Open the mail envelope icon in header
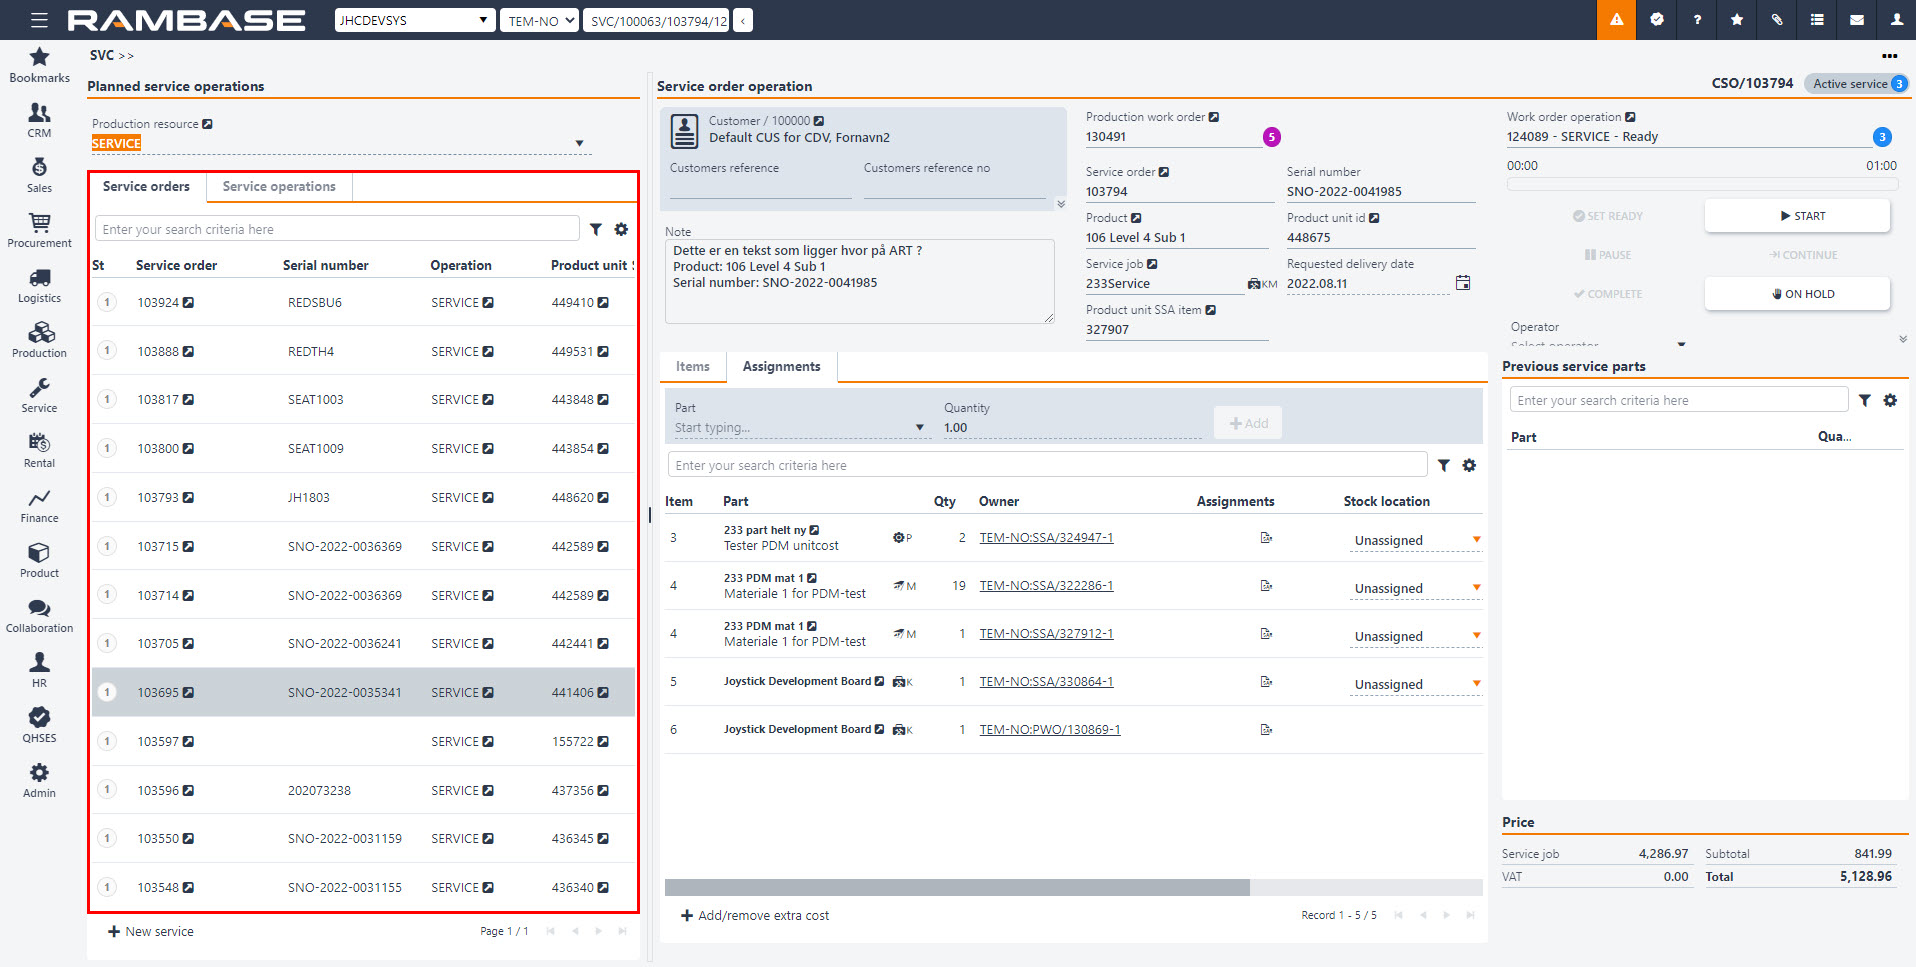 (x=1856, y=20)
